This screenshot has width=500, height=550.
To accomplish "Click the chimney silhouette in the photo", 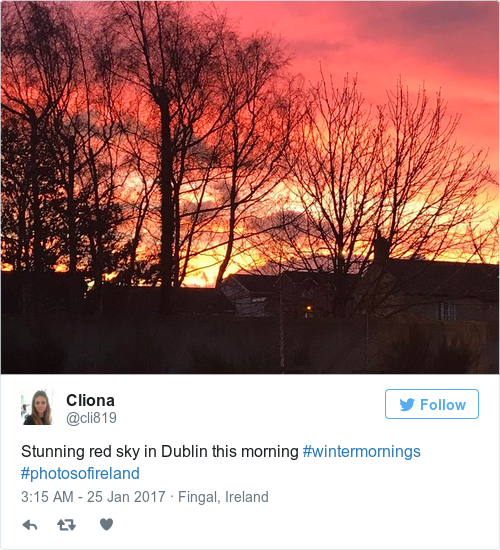I will 381,249.
